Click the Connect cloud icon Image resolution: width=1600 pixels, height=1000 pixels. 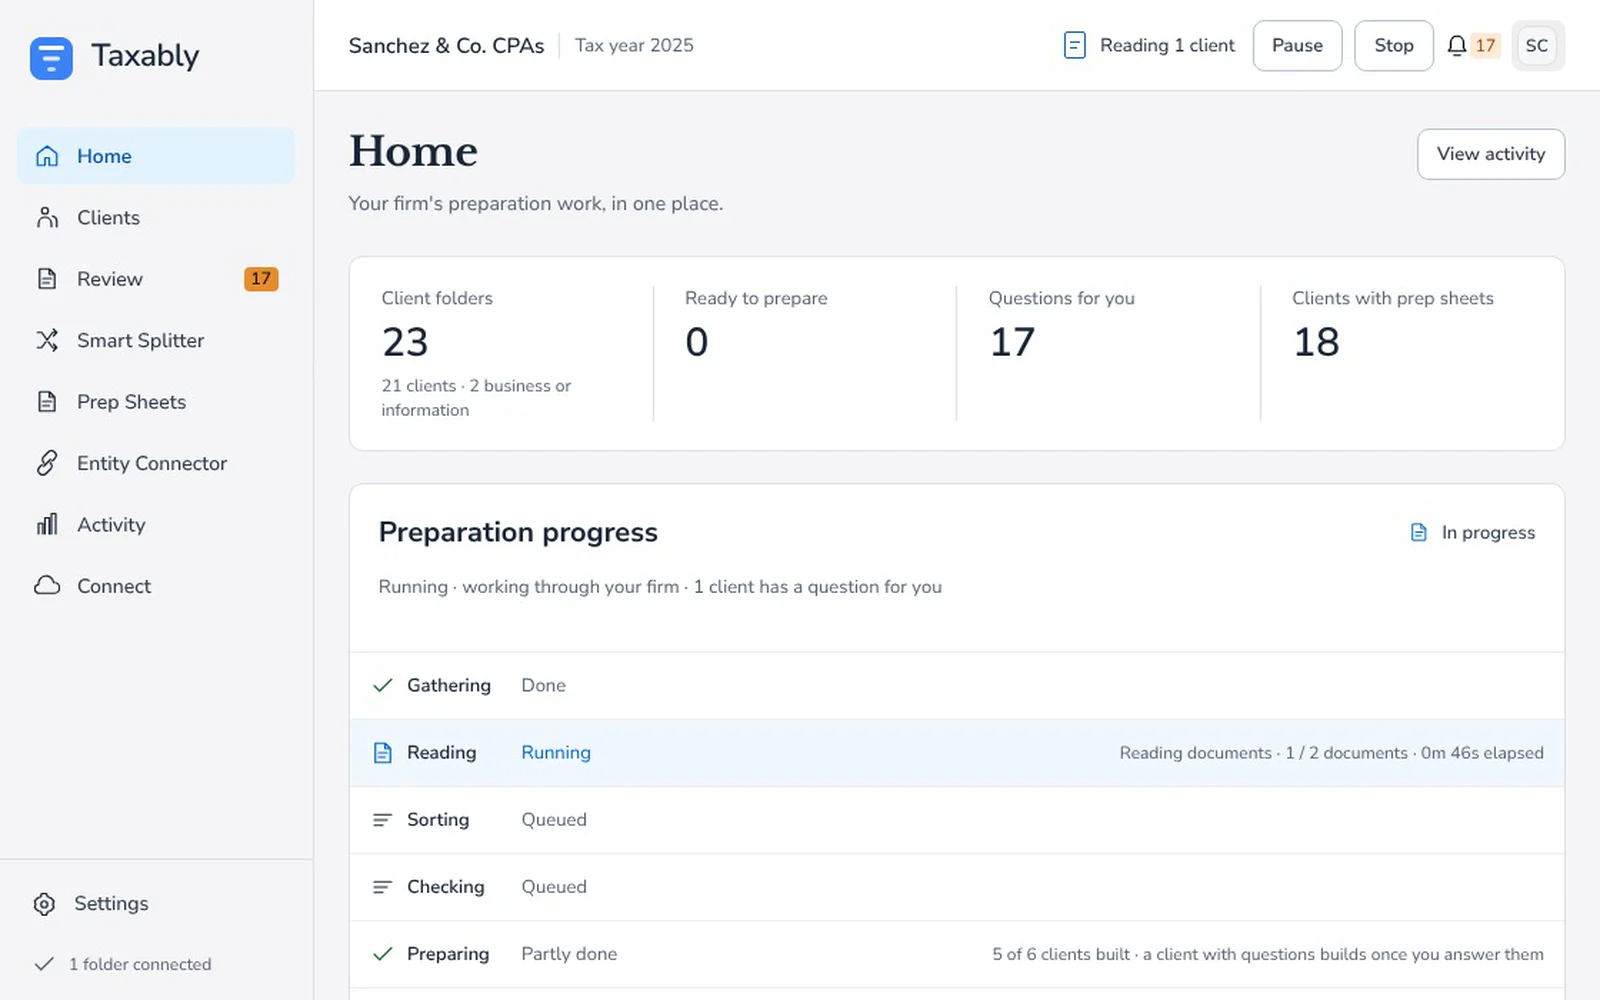pyautogui.click(x=47, y=586)
